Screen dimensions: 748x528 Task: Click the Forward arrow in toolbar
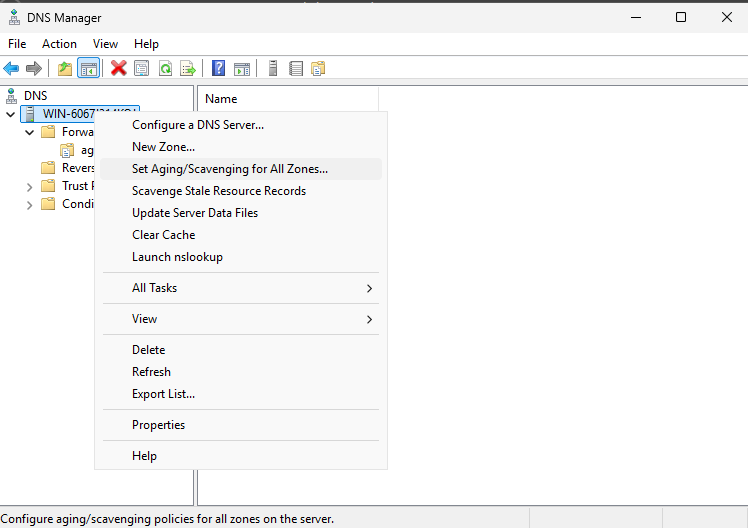tap(33, 69)
